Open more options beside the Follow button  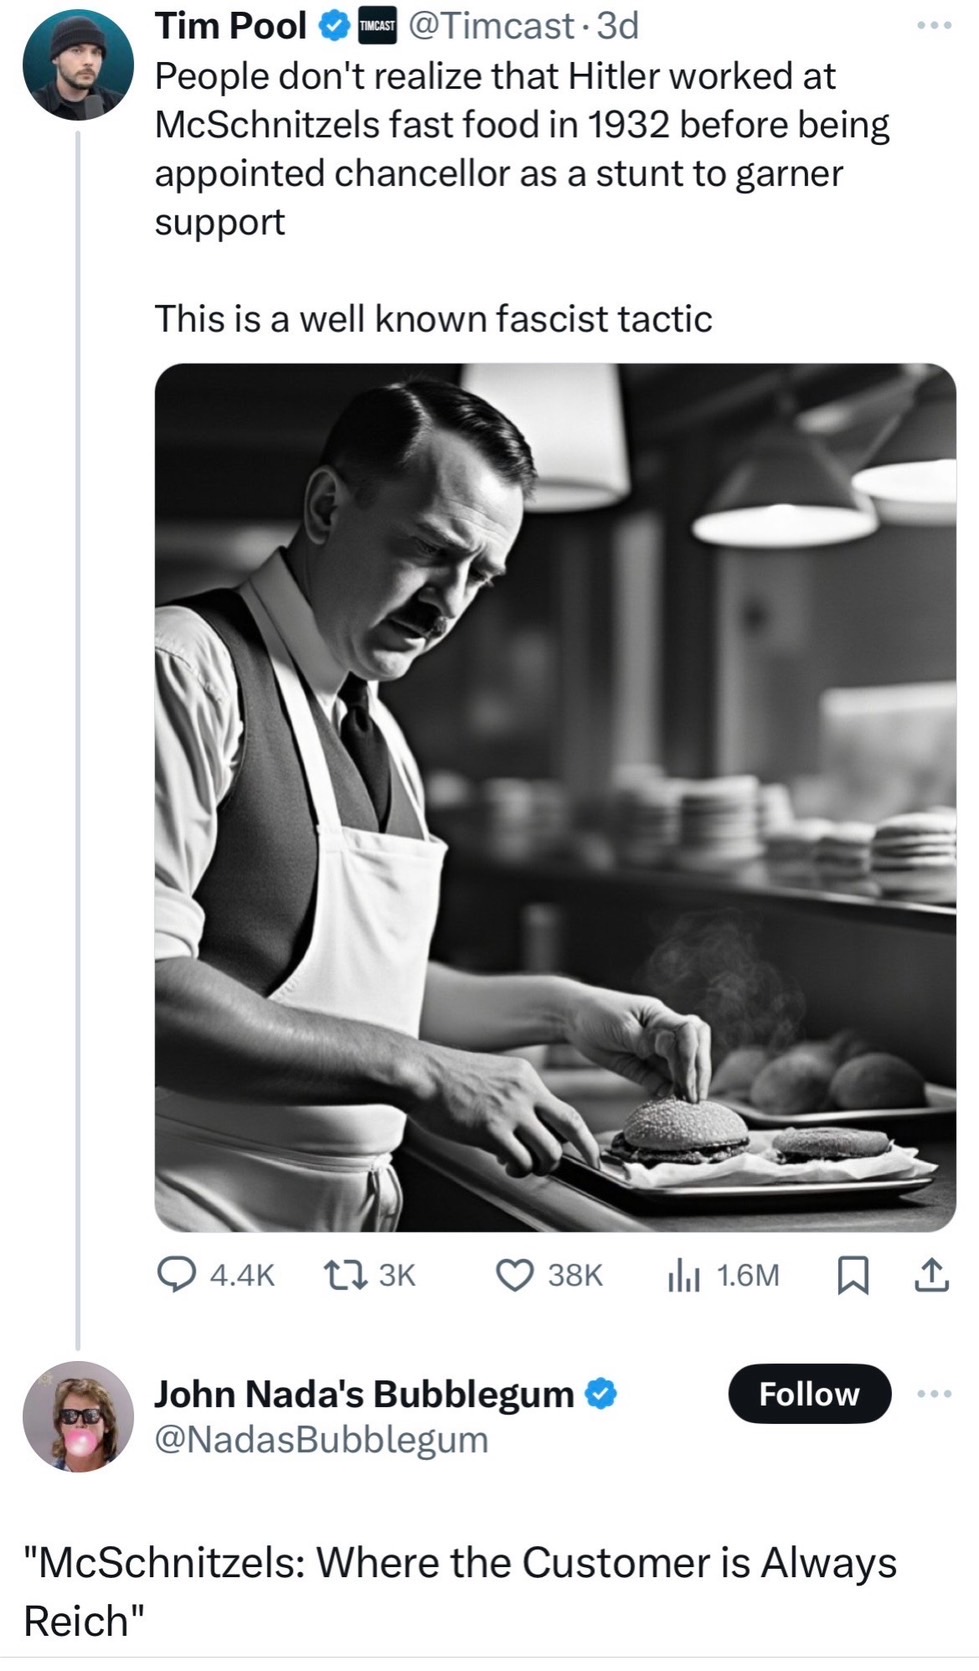(x=933, y=1393)
